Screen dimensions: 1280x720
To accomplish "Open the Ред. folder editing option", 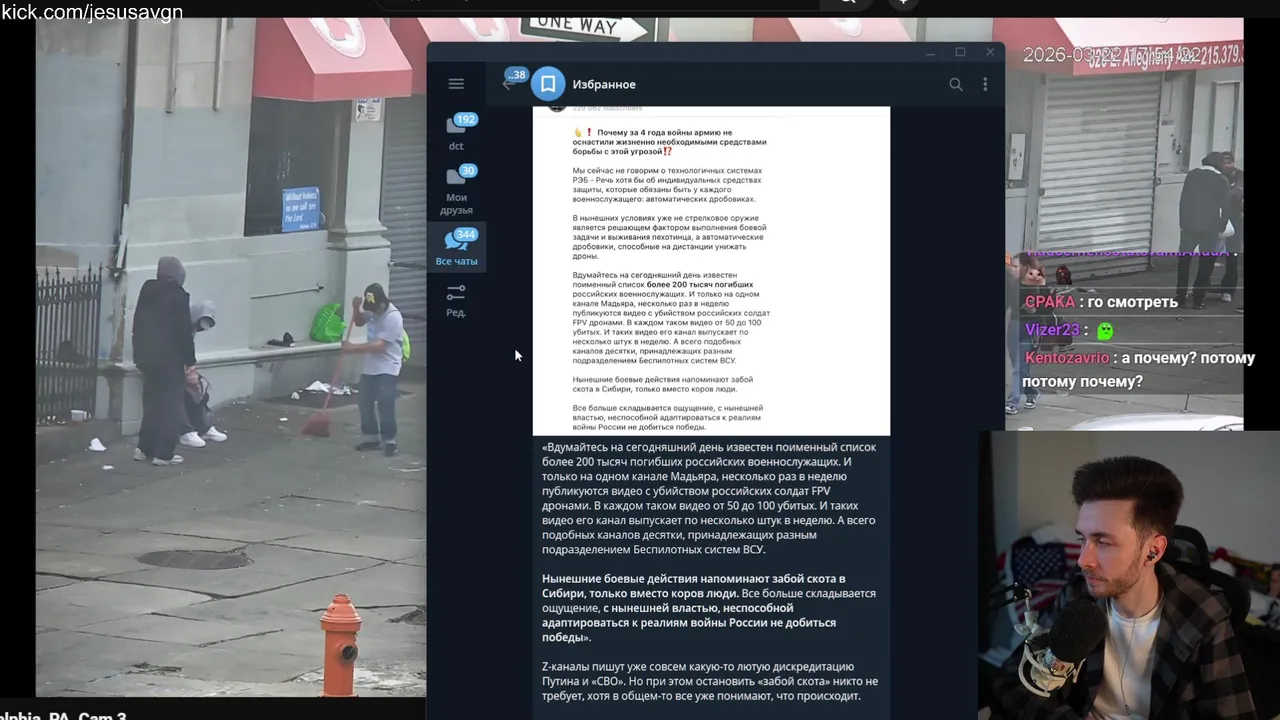I will (456, 299).
